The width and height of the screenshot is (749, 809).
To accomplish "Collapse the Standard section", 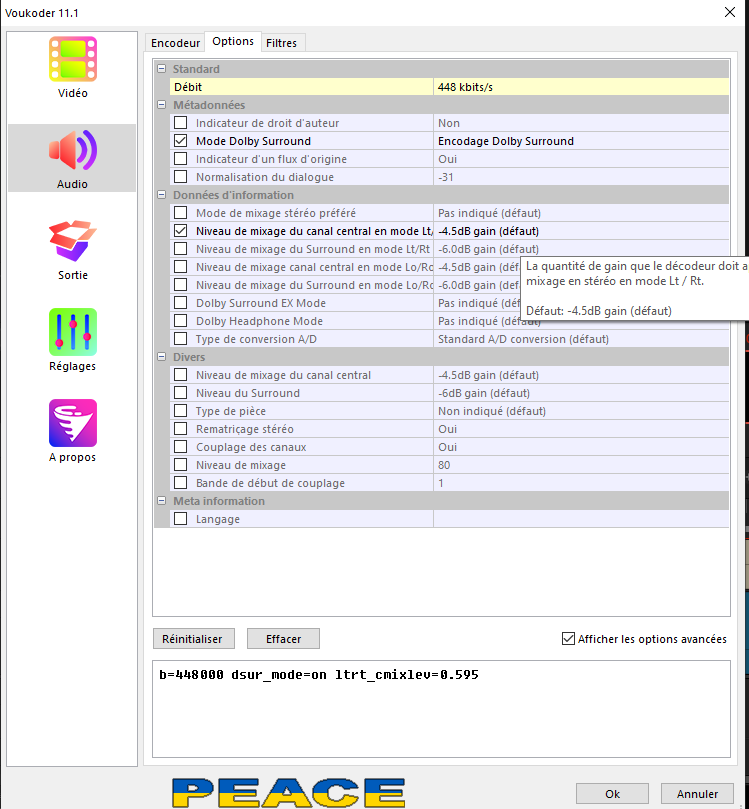I will coord(161,69).
